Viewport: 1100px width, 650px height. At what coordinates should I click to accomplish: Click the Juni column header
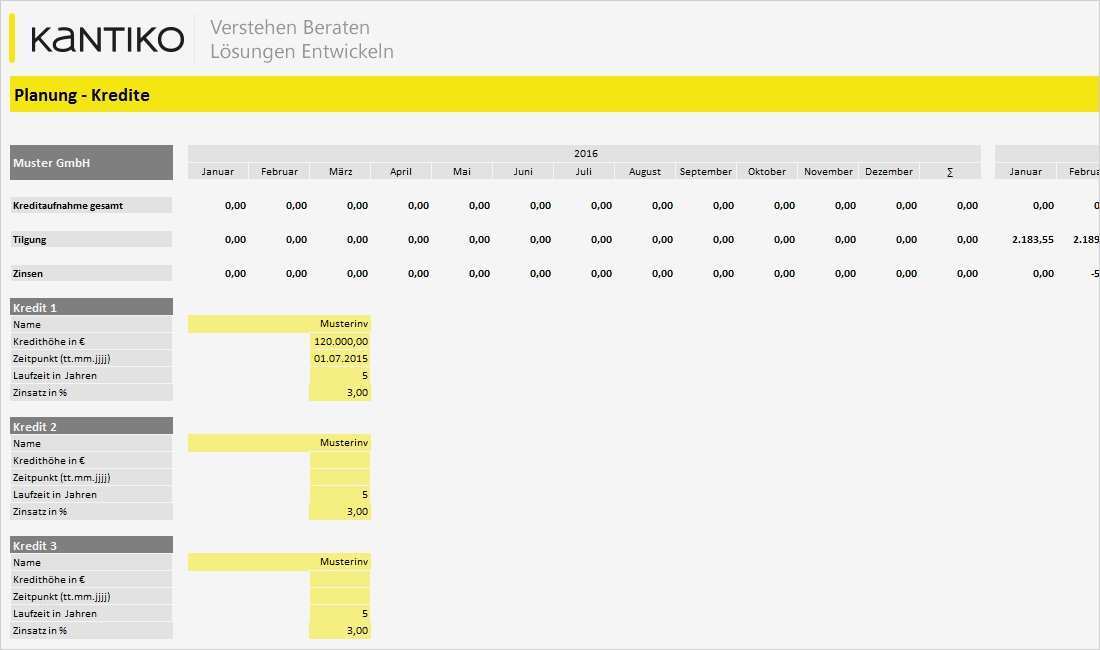[x=523, y=172]
